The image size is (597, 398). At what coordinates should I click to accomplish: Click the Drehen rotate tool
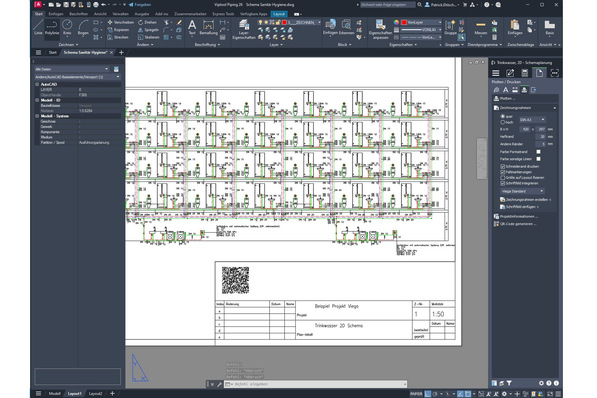[147, 22]
